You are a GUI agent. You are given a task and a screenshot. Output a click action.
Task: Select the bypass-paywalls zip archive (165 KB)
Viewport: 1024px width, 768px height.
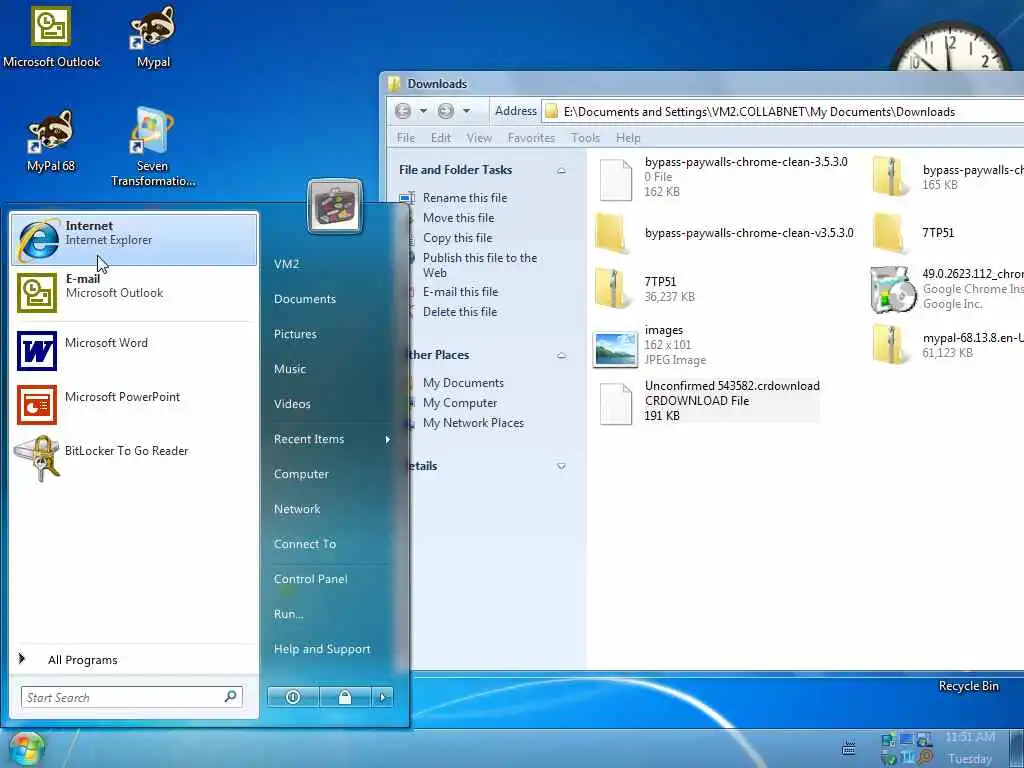point(889,176)
